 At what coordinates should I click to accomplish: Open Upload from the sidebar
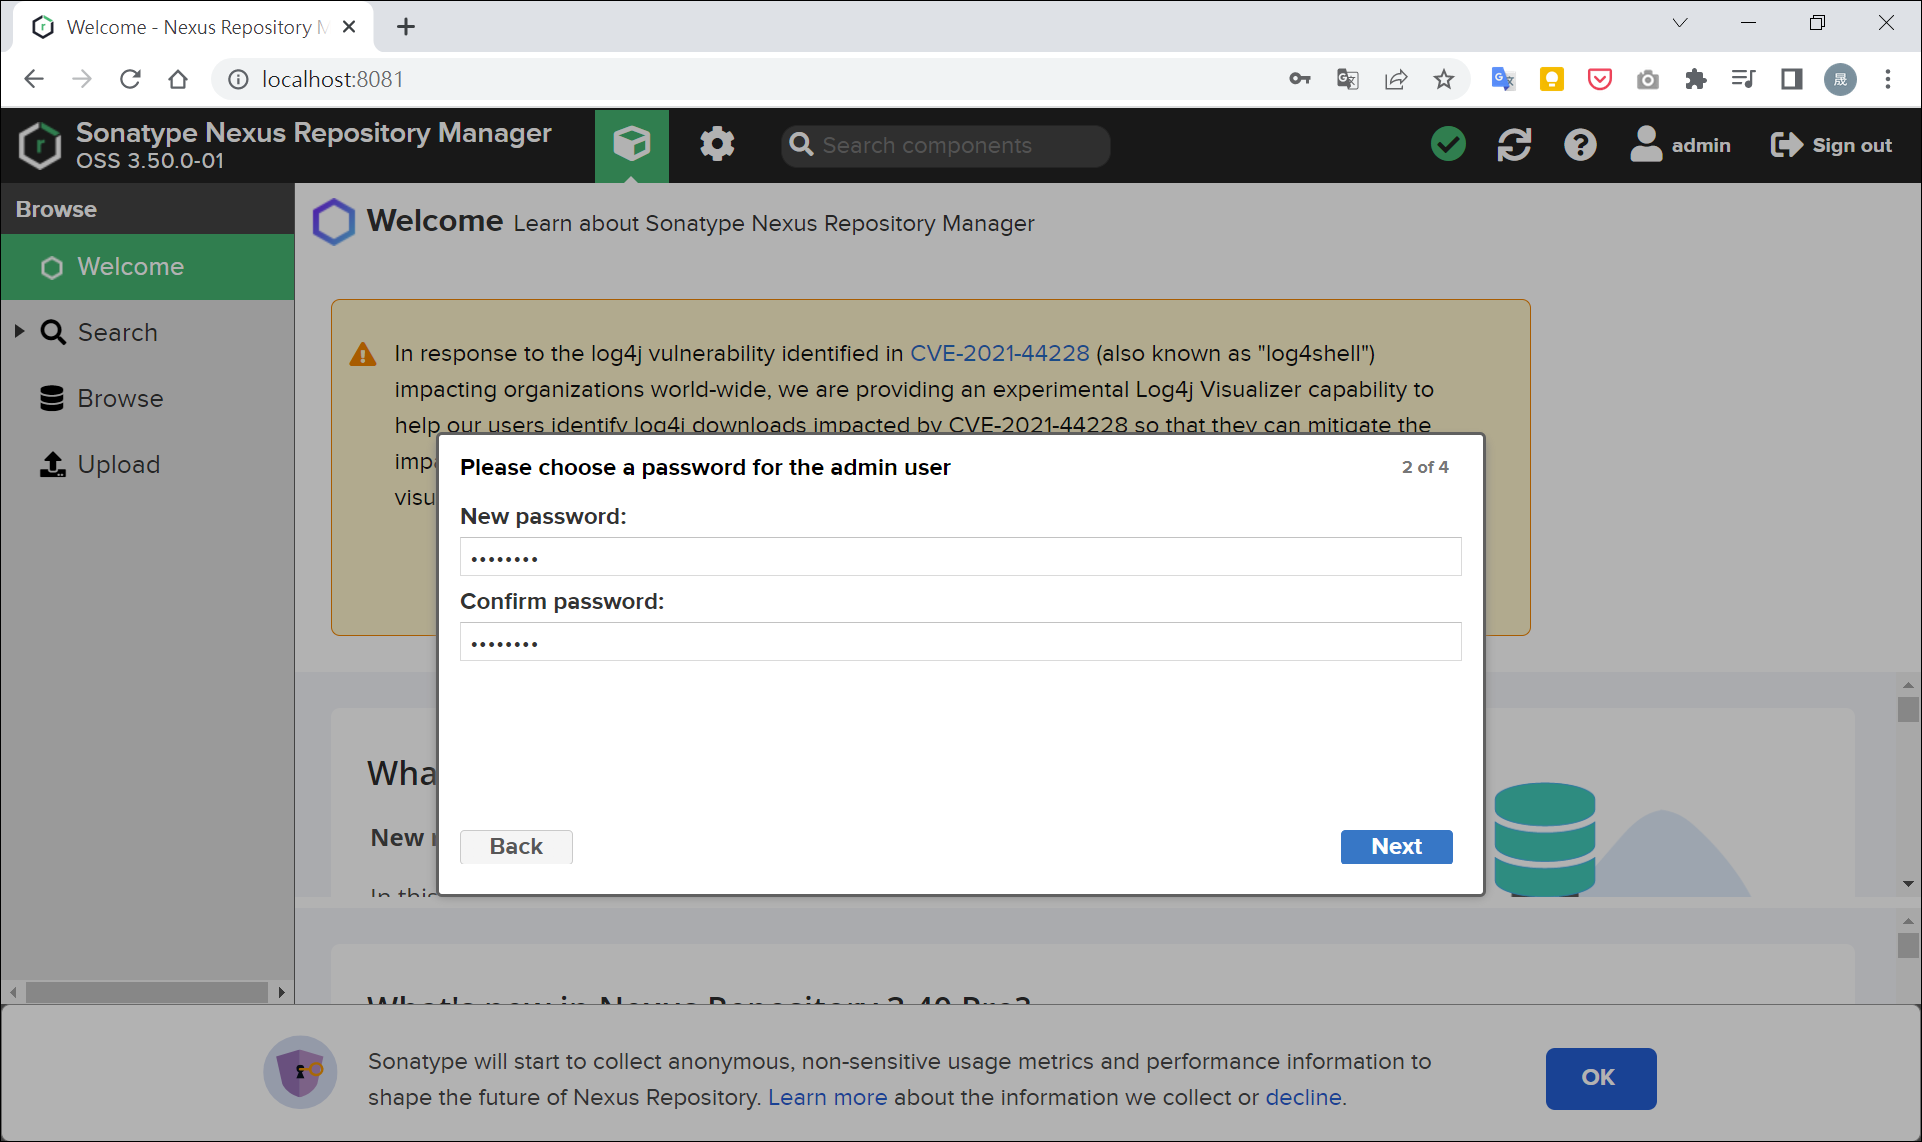click(118, 464)
